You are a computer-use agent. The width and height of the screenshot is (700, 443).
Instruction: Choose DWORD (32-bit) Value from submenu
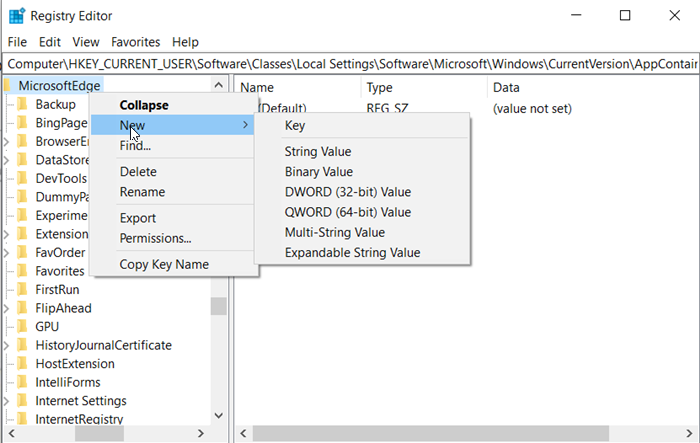[x=347, y=192]
